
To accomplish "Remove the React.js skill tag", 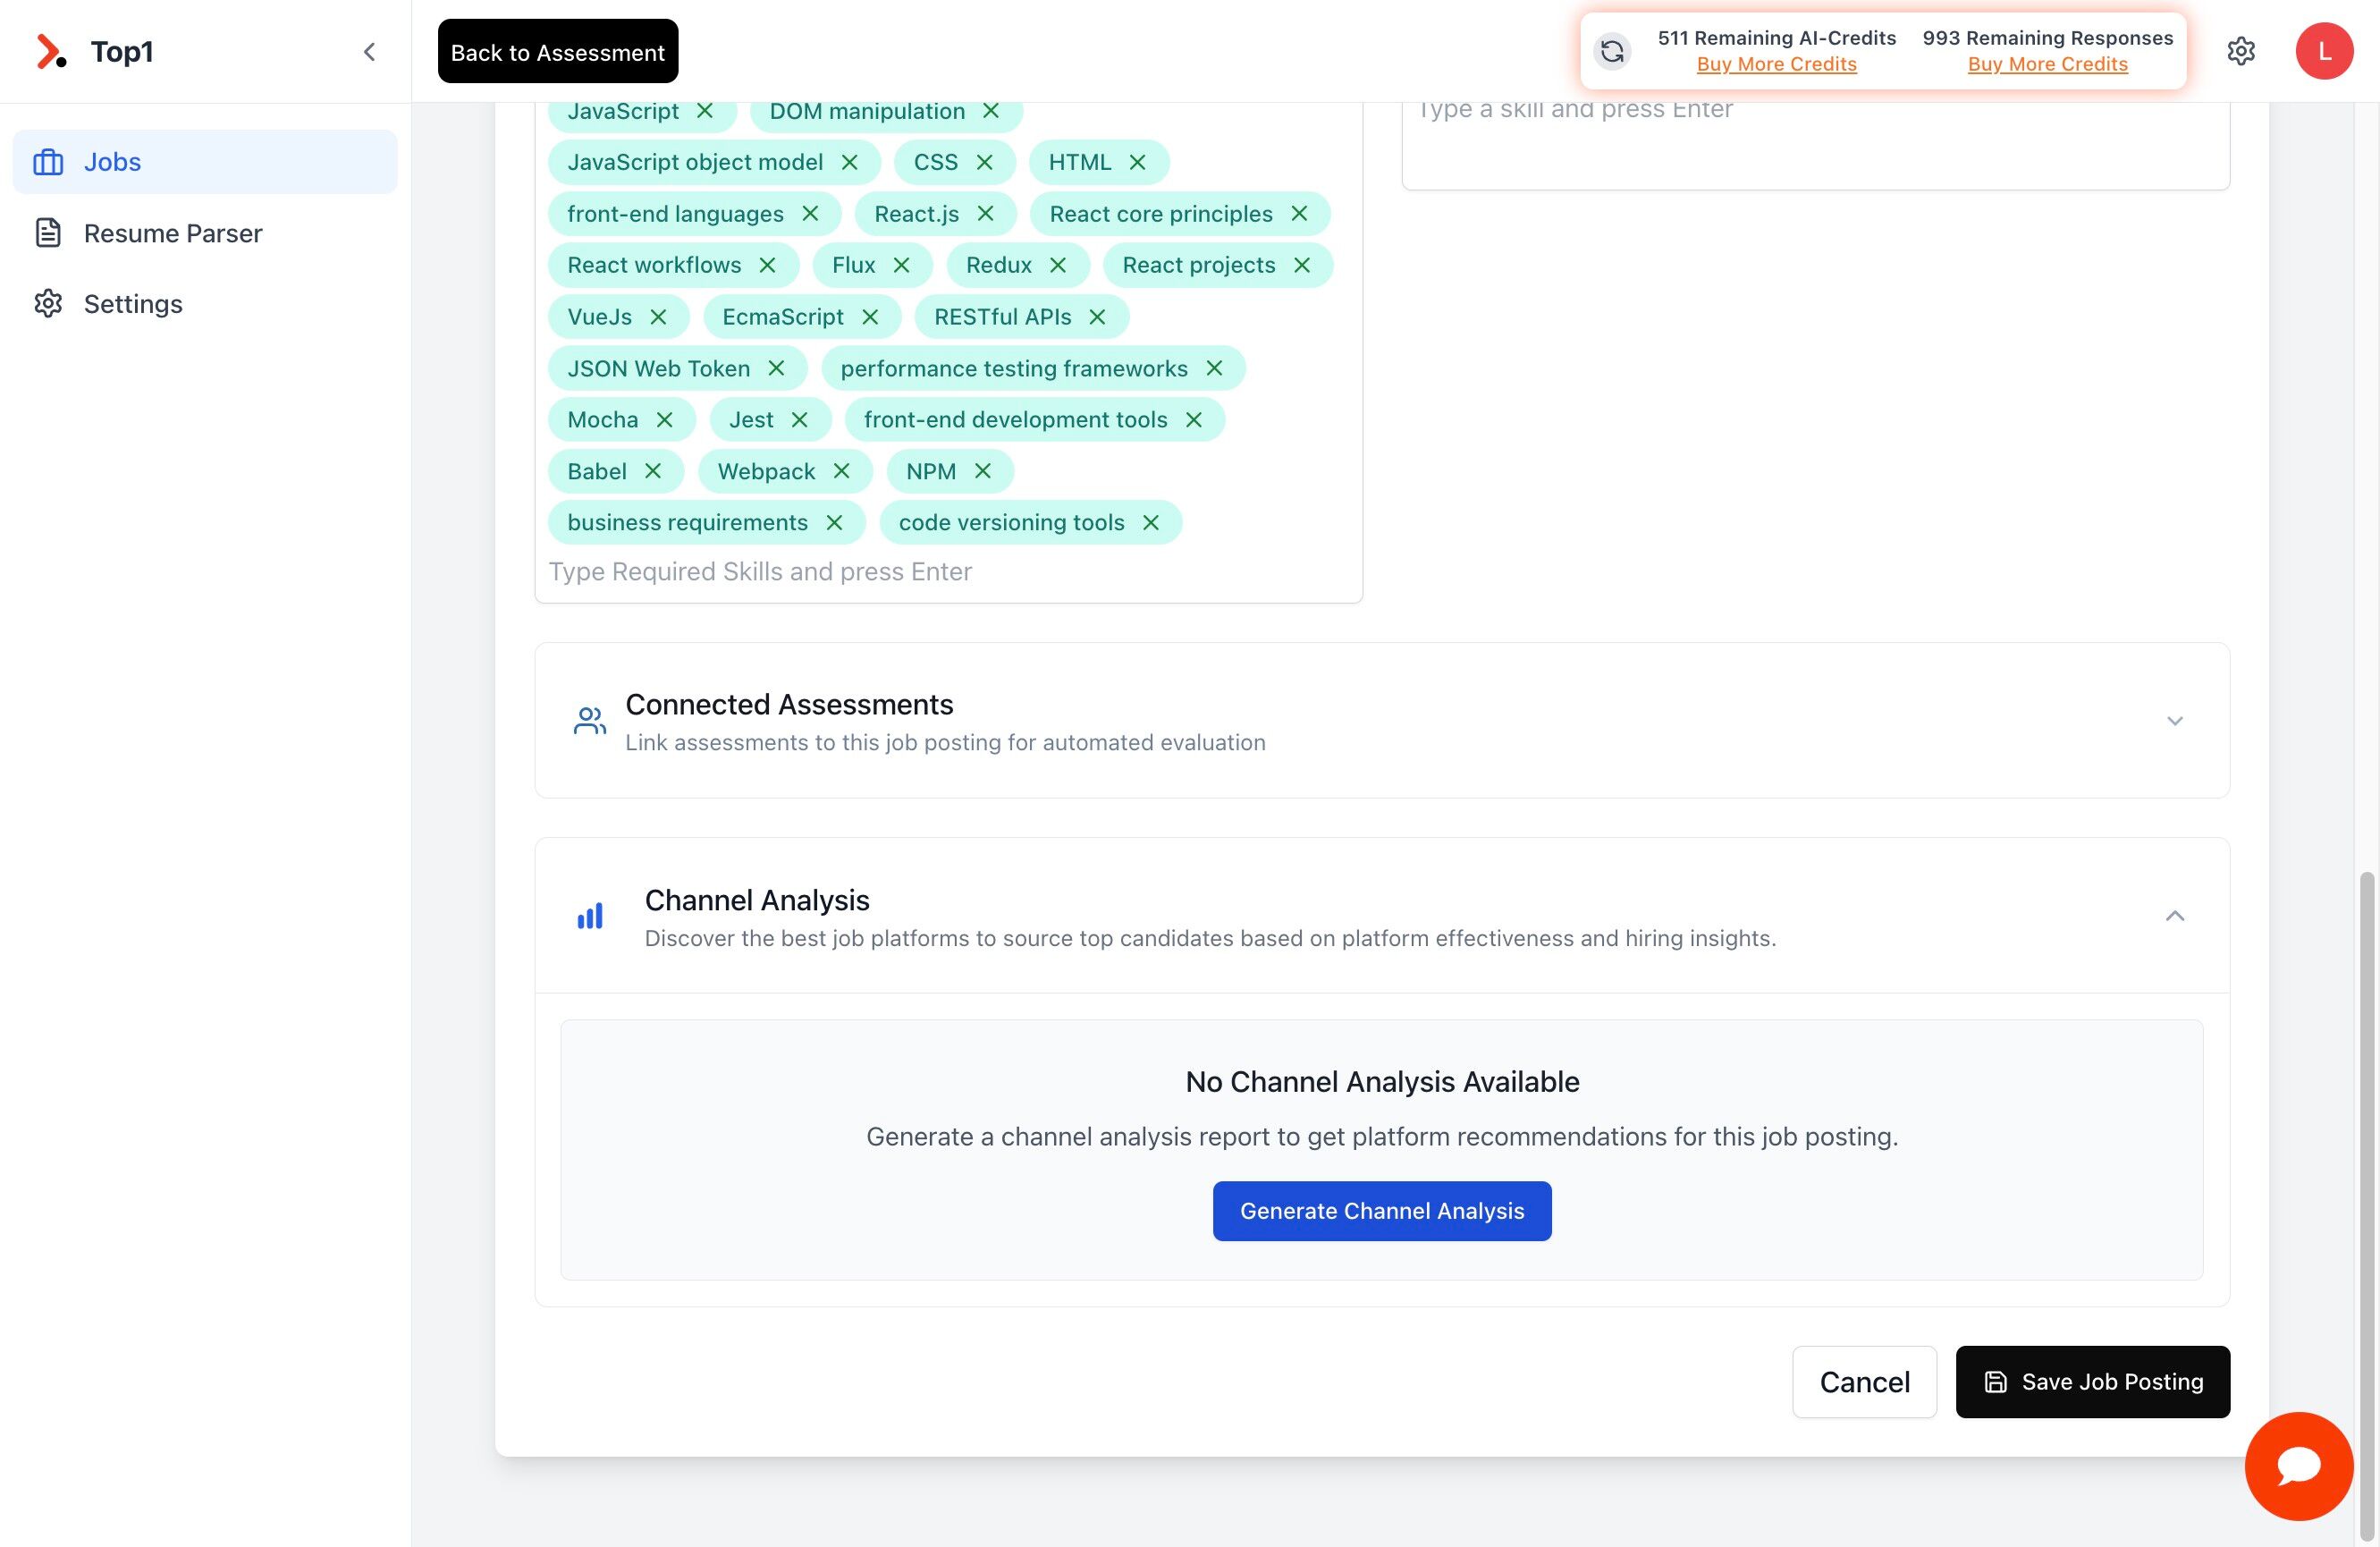I will tap(986, 214).
